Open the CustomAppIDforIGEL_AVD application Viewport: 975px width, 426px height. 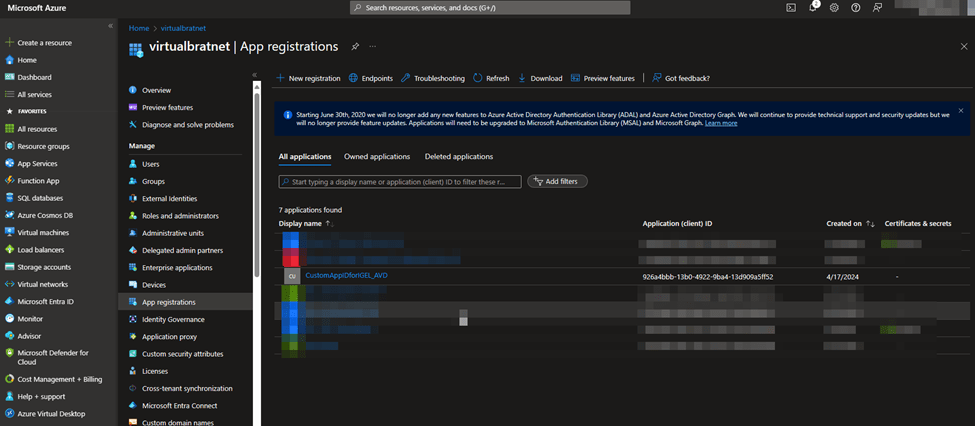coord(346,276)
